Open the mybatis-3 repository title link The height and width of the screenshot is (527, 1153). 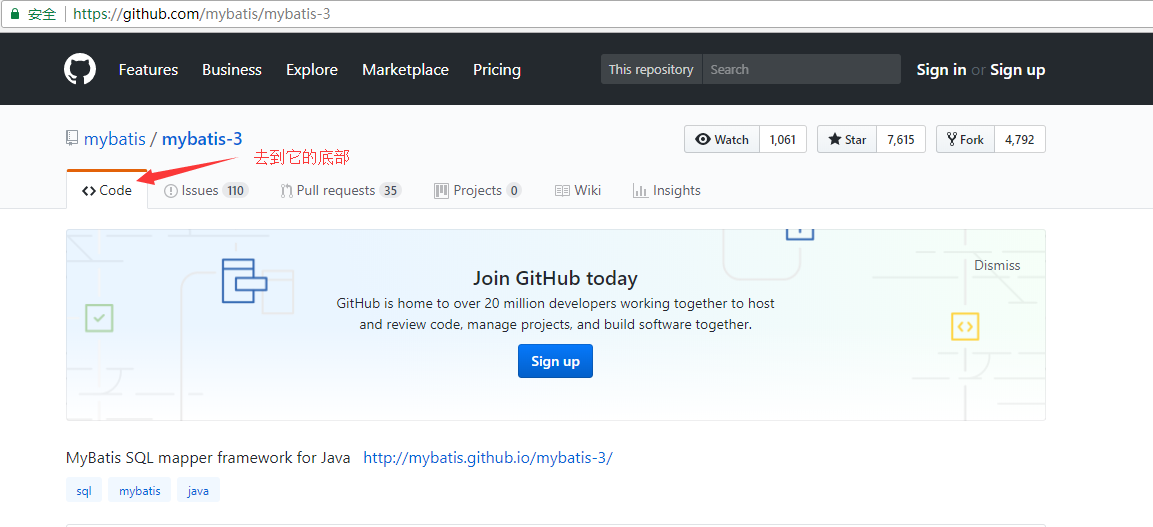coord(202,139)
